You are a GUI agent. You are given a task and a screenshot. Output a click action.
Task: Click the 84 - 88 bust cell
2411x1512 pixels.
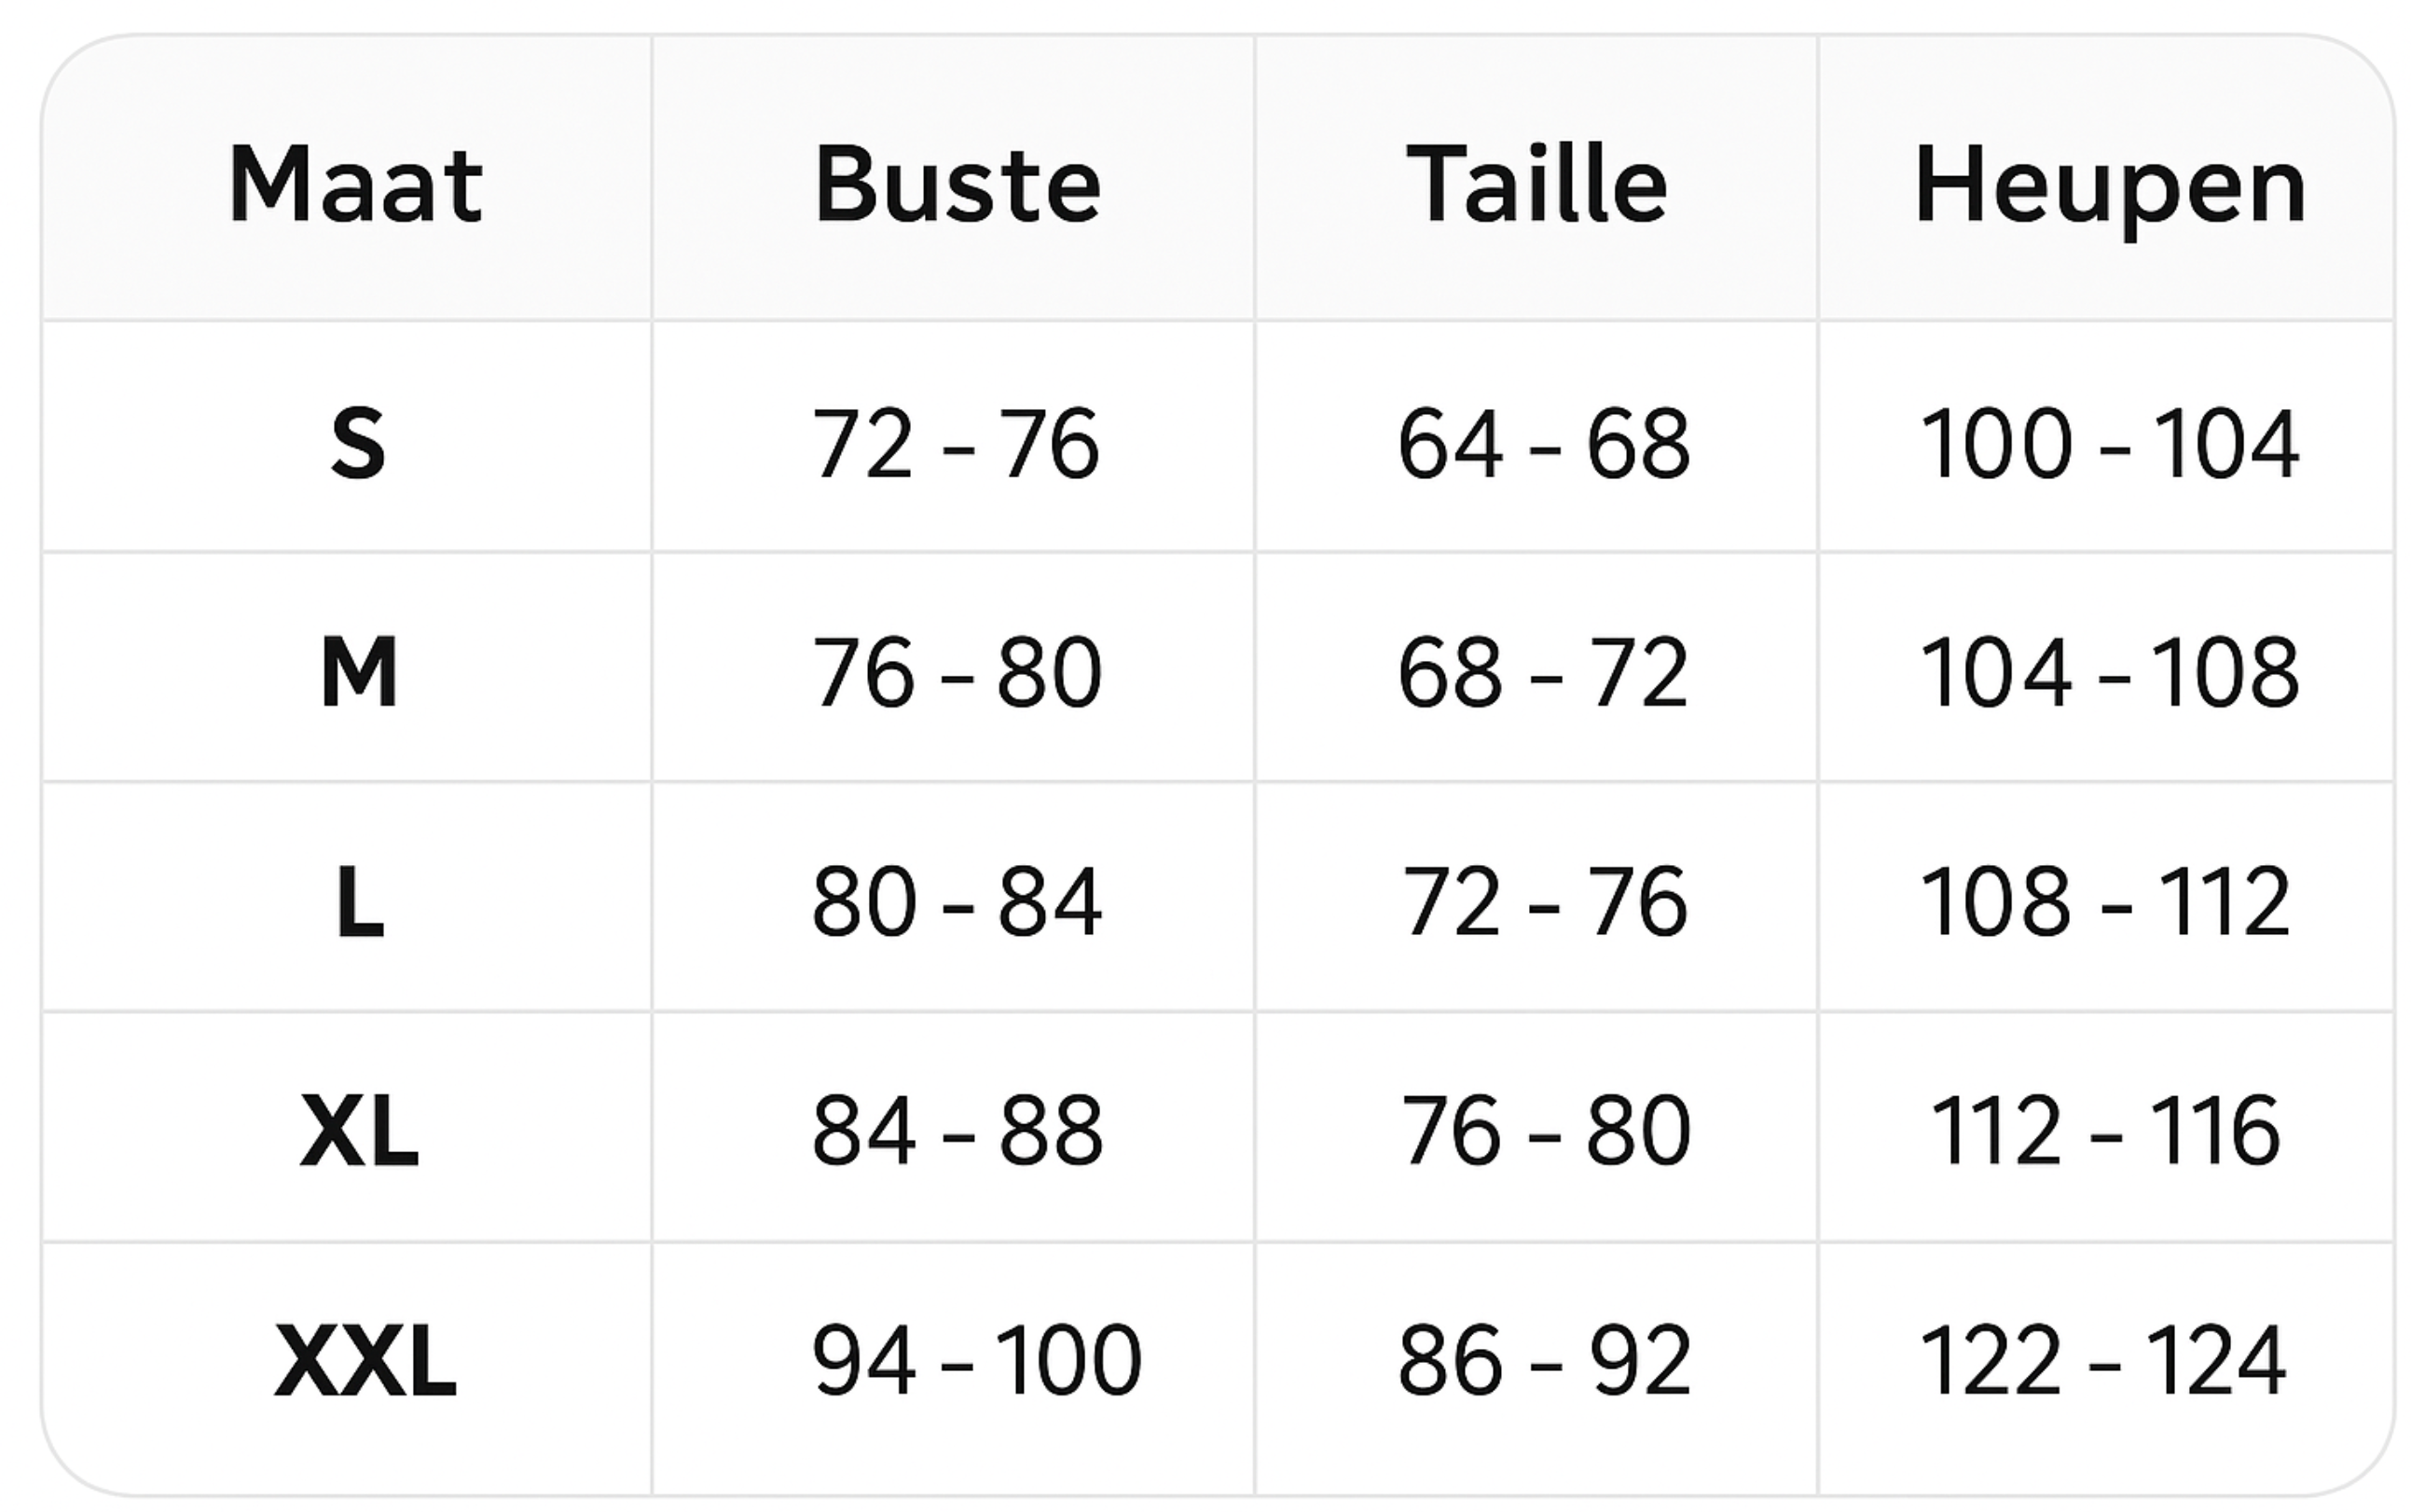point(957,1131)
